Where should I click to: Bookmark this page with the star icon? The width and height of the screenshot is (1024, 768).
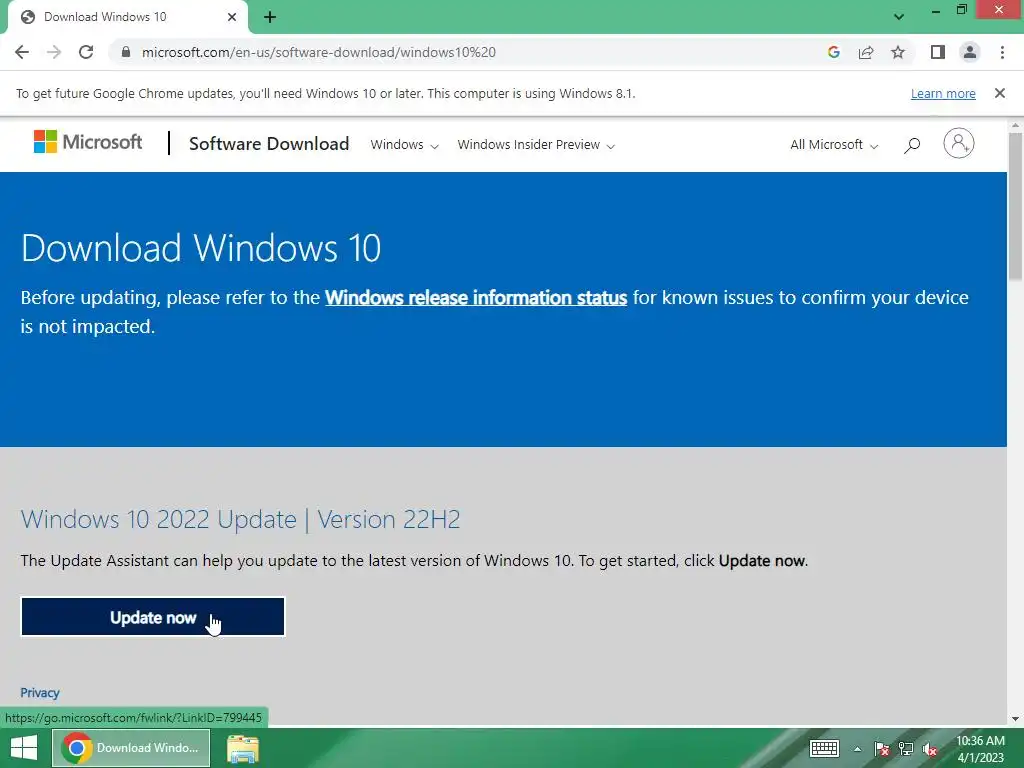(898, 52)
